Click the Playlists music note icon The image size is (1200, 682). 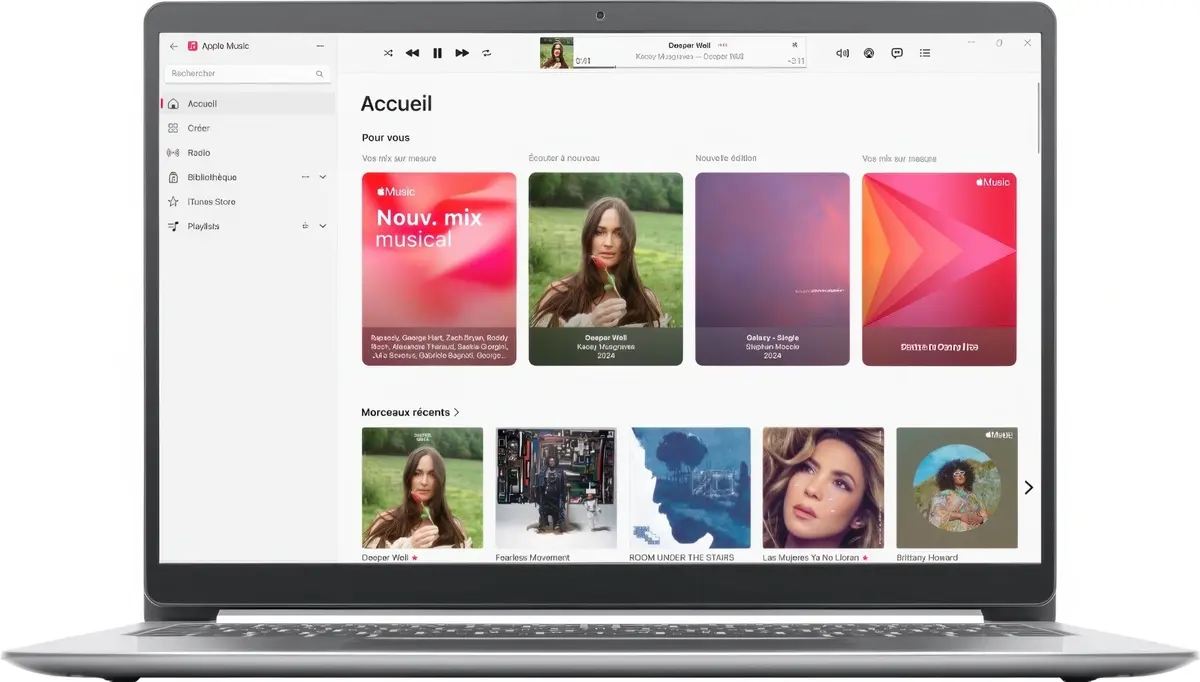173,226
